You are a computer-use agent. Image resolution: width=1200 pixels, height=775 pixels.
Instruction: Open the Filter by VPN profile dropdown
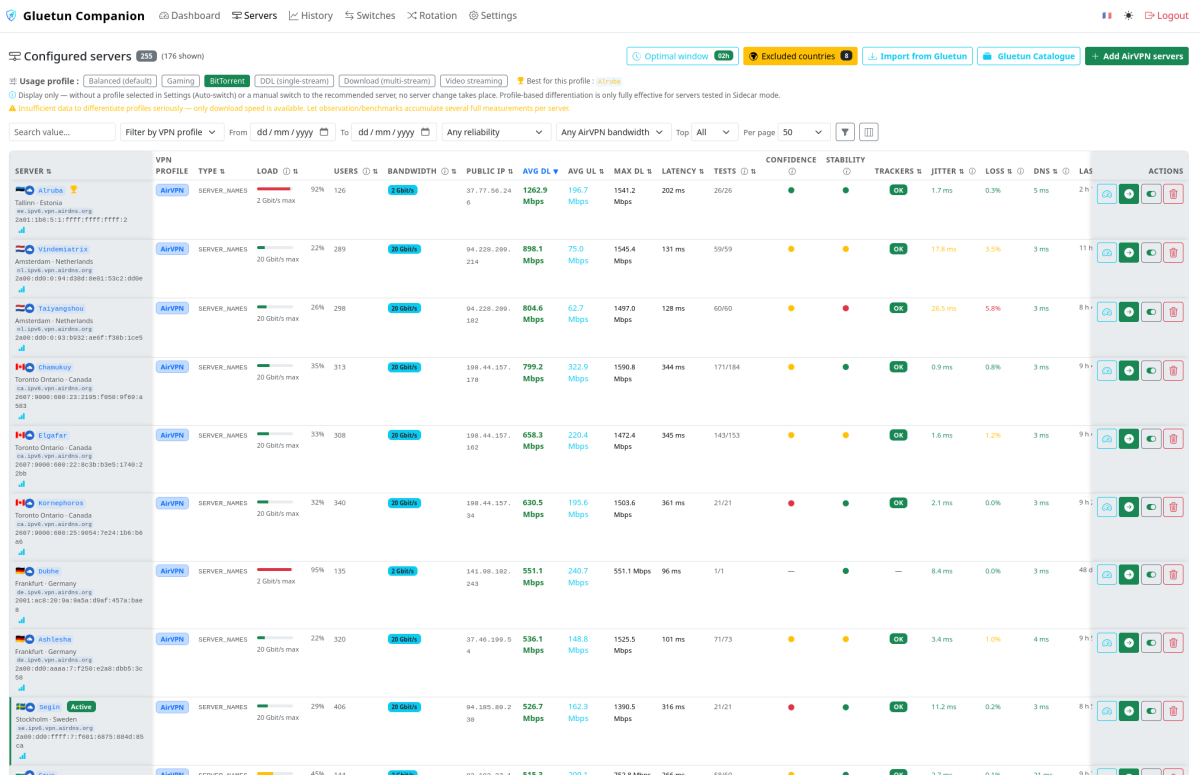[x=171, y=132]
